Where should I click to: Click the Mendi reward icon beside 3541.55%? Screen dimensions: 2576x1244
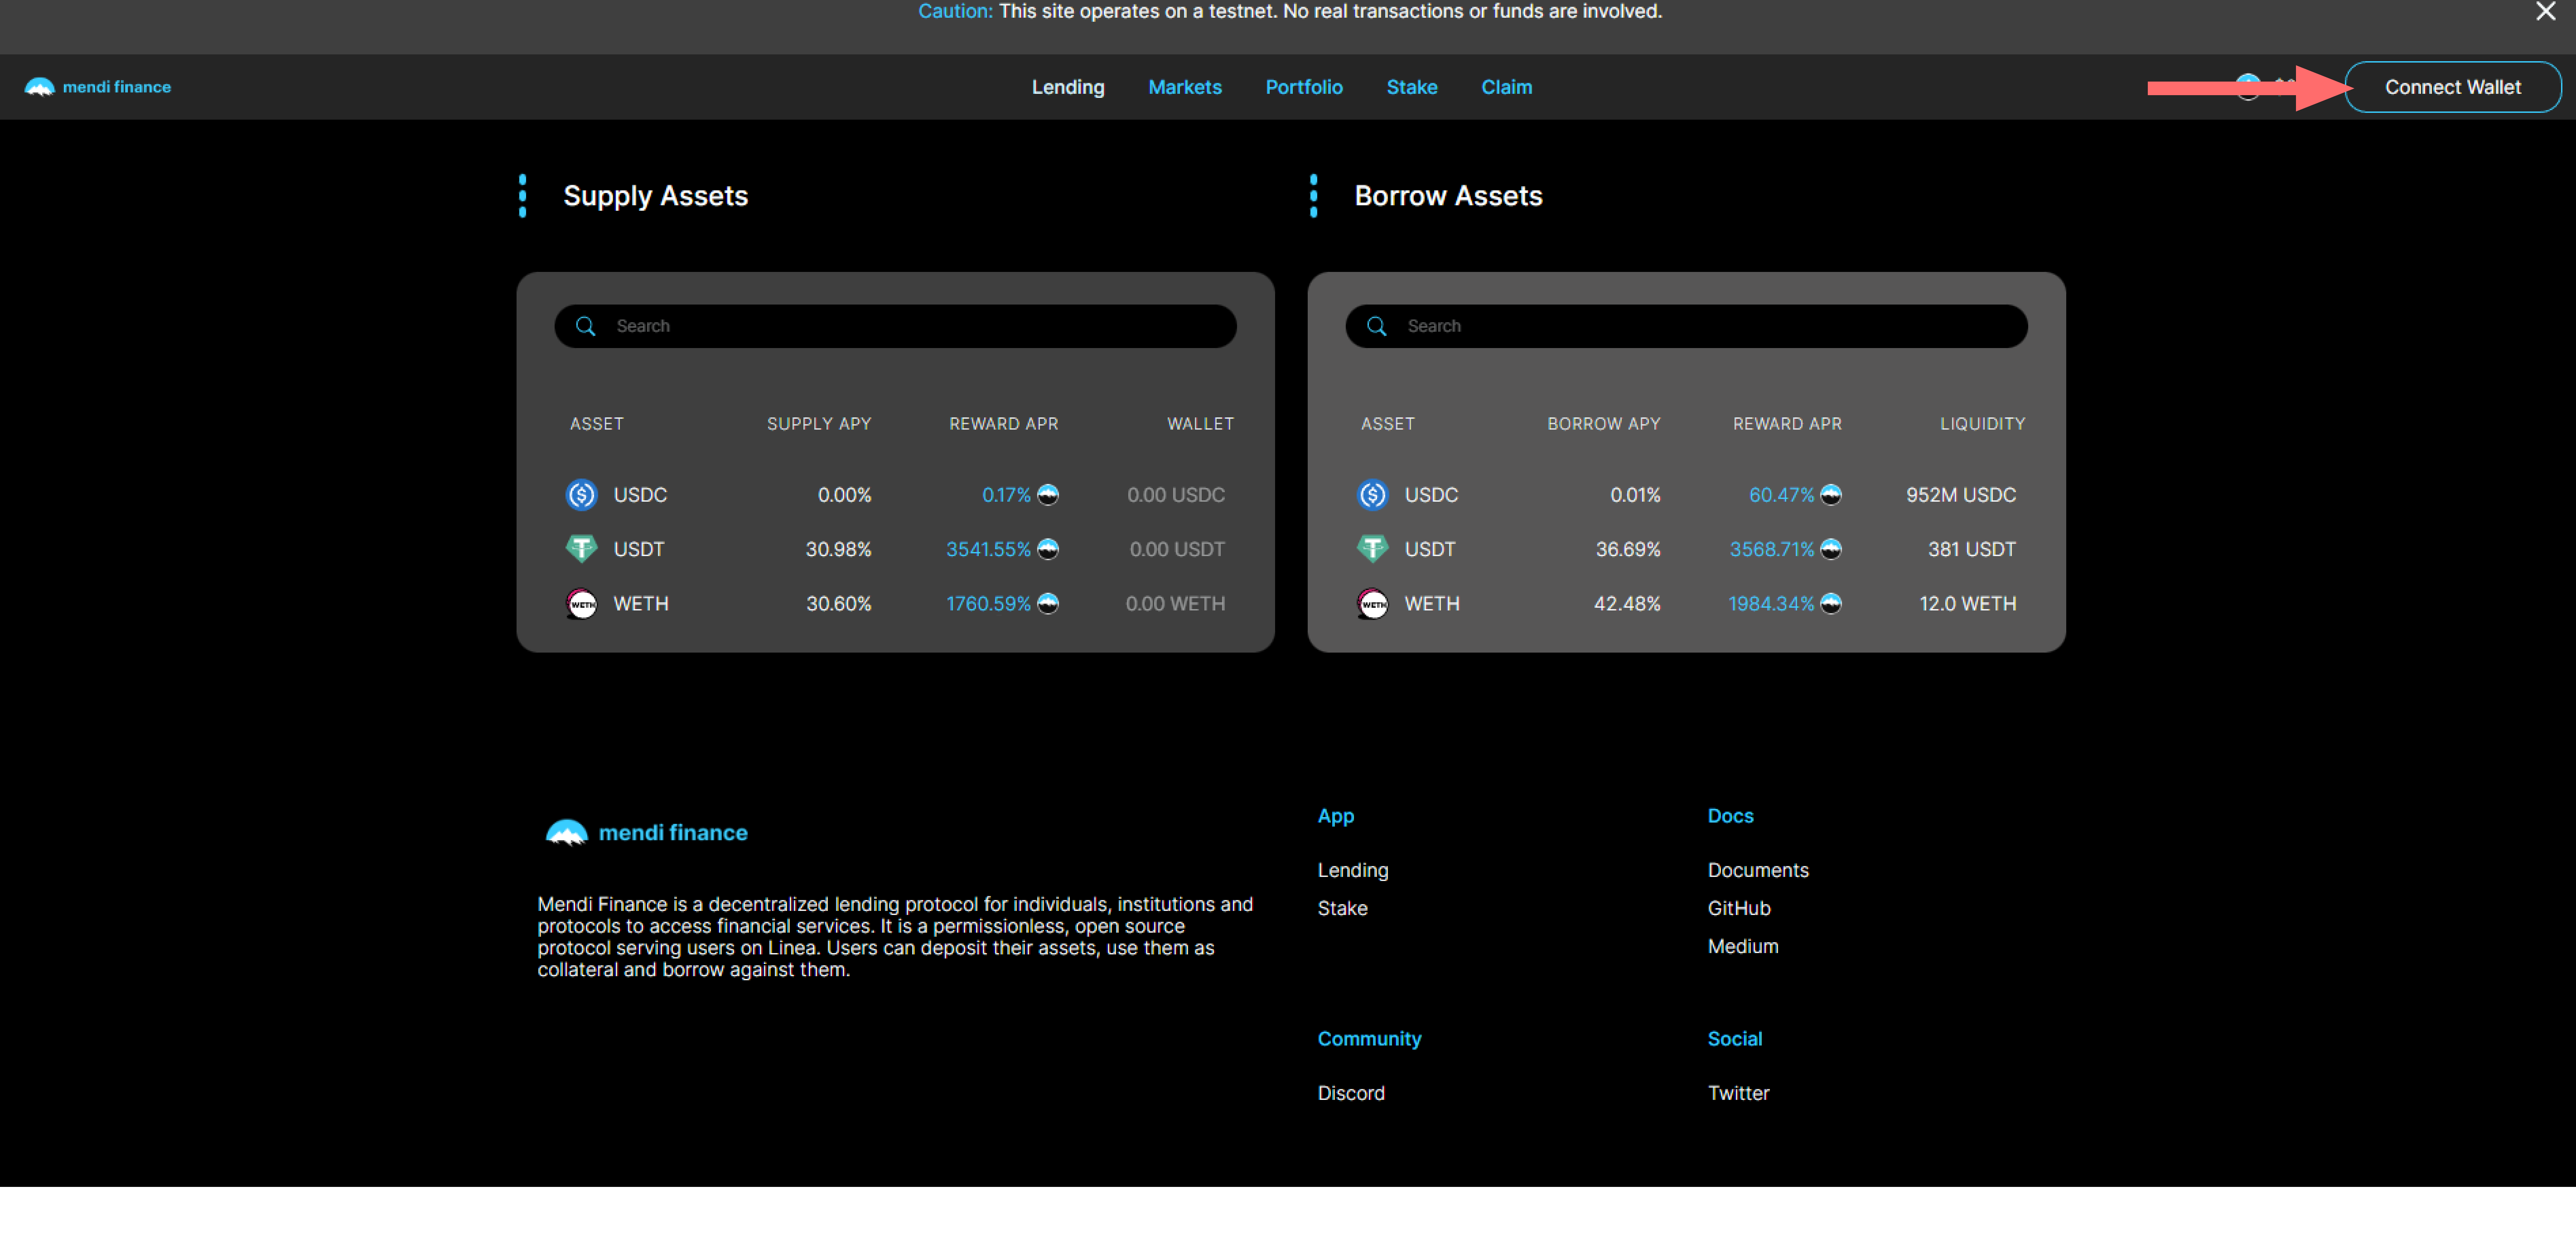[1048, 549]
